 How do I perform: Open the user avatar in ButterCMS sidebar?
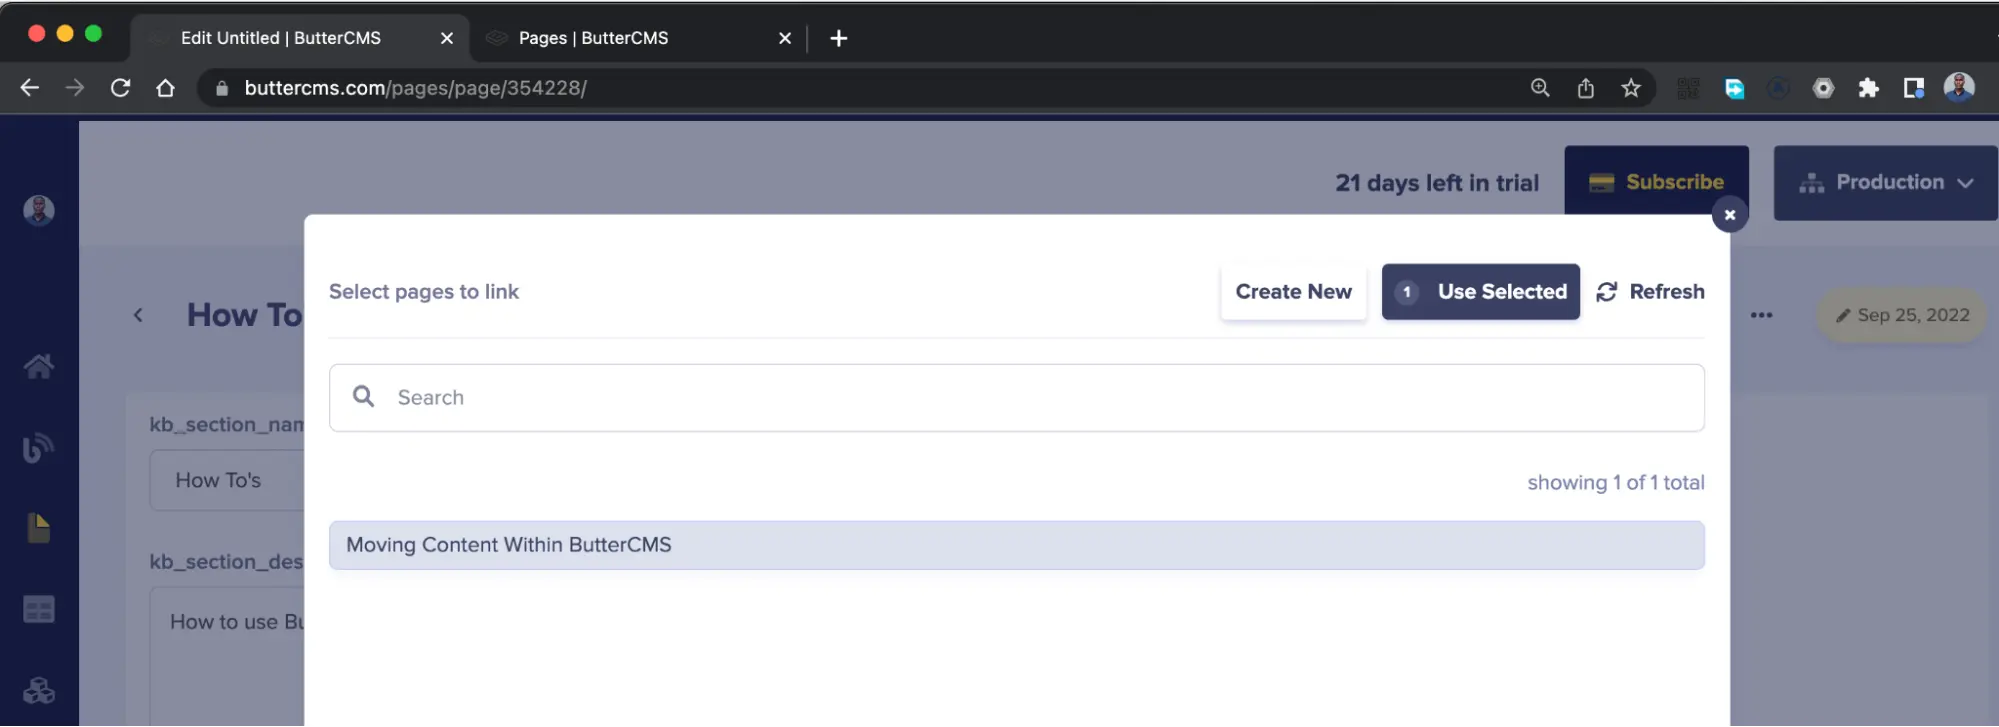(x=39, y=210)
